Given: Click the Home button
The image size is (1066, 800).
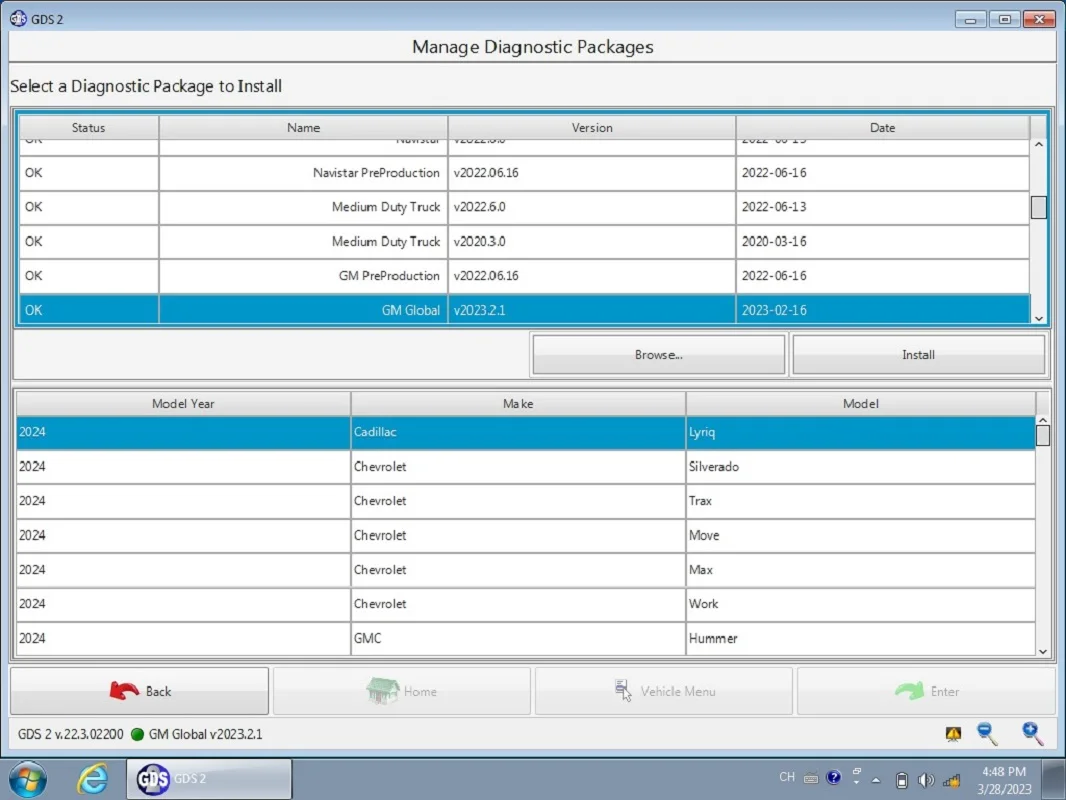Looking at the screenshot, I should 402,691.
